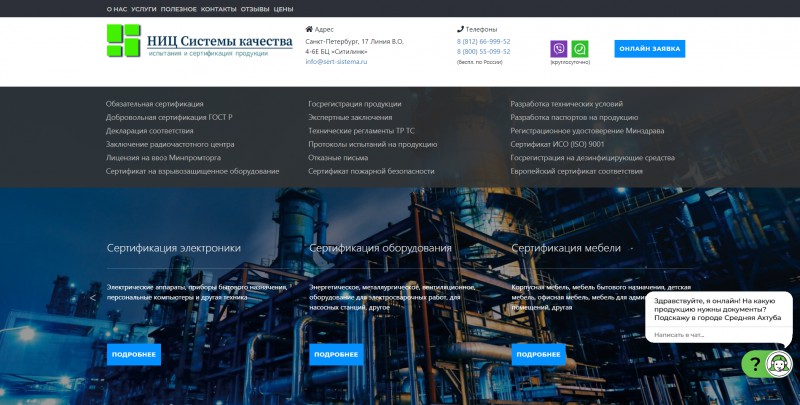Image resolution: width=800 pixels, height=405 pixels.
Task: Open Госрегистрация на дезинфицирующие средства link
Action: (x=592, y=158)
